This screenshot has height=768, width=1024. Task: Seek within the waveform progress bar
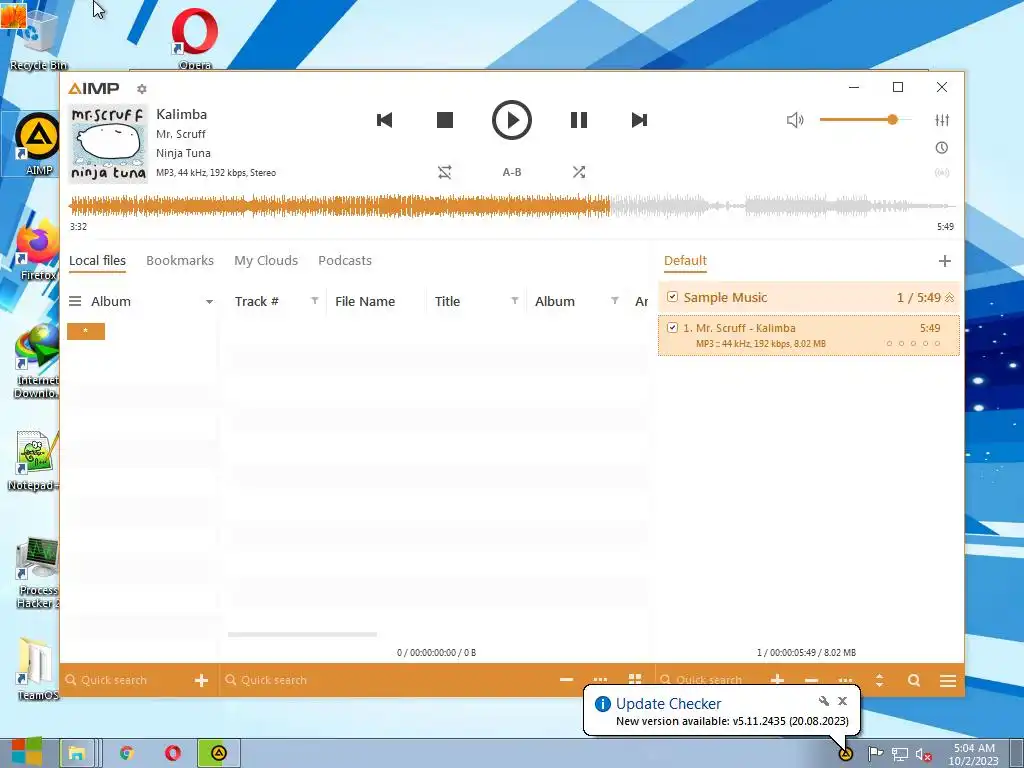pyautogui.click(x=513, y=206)
